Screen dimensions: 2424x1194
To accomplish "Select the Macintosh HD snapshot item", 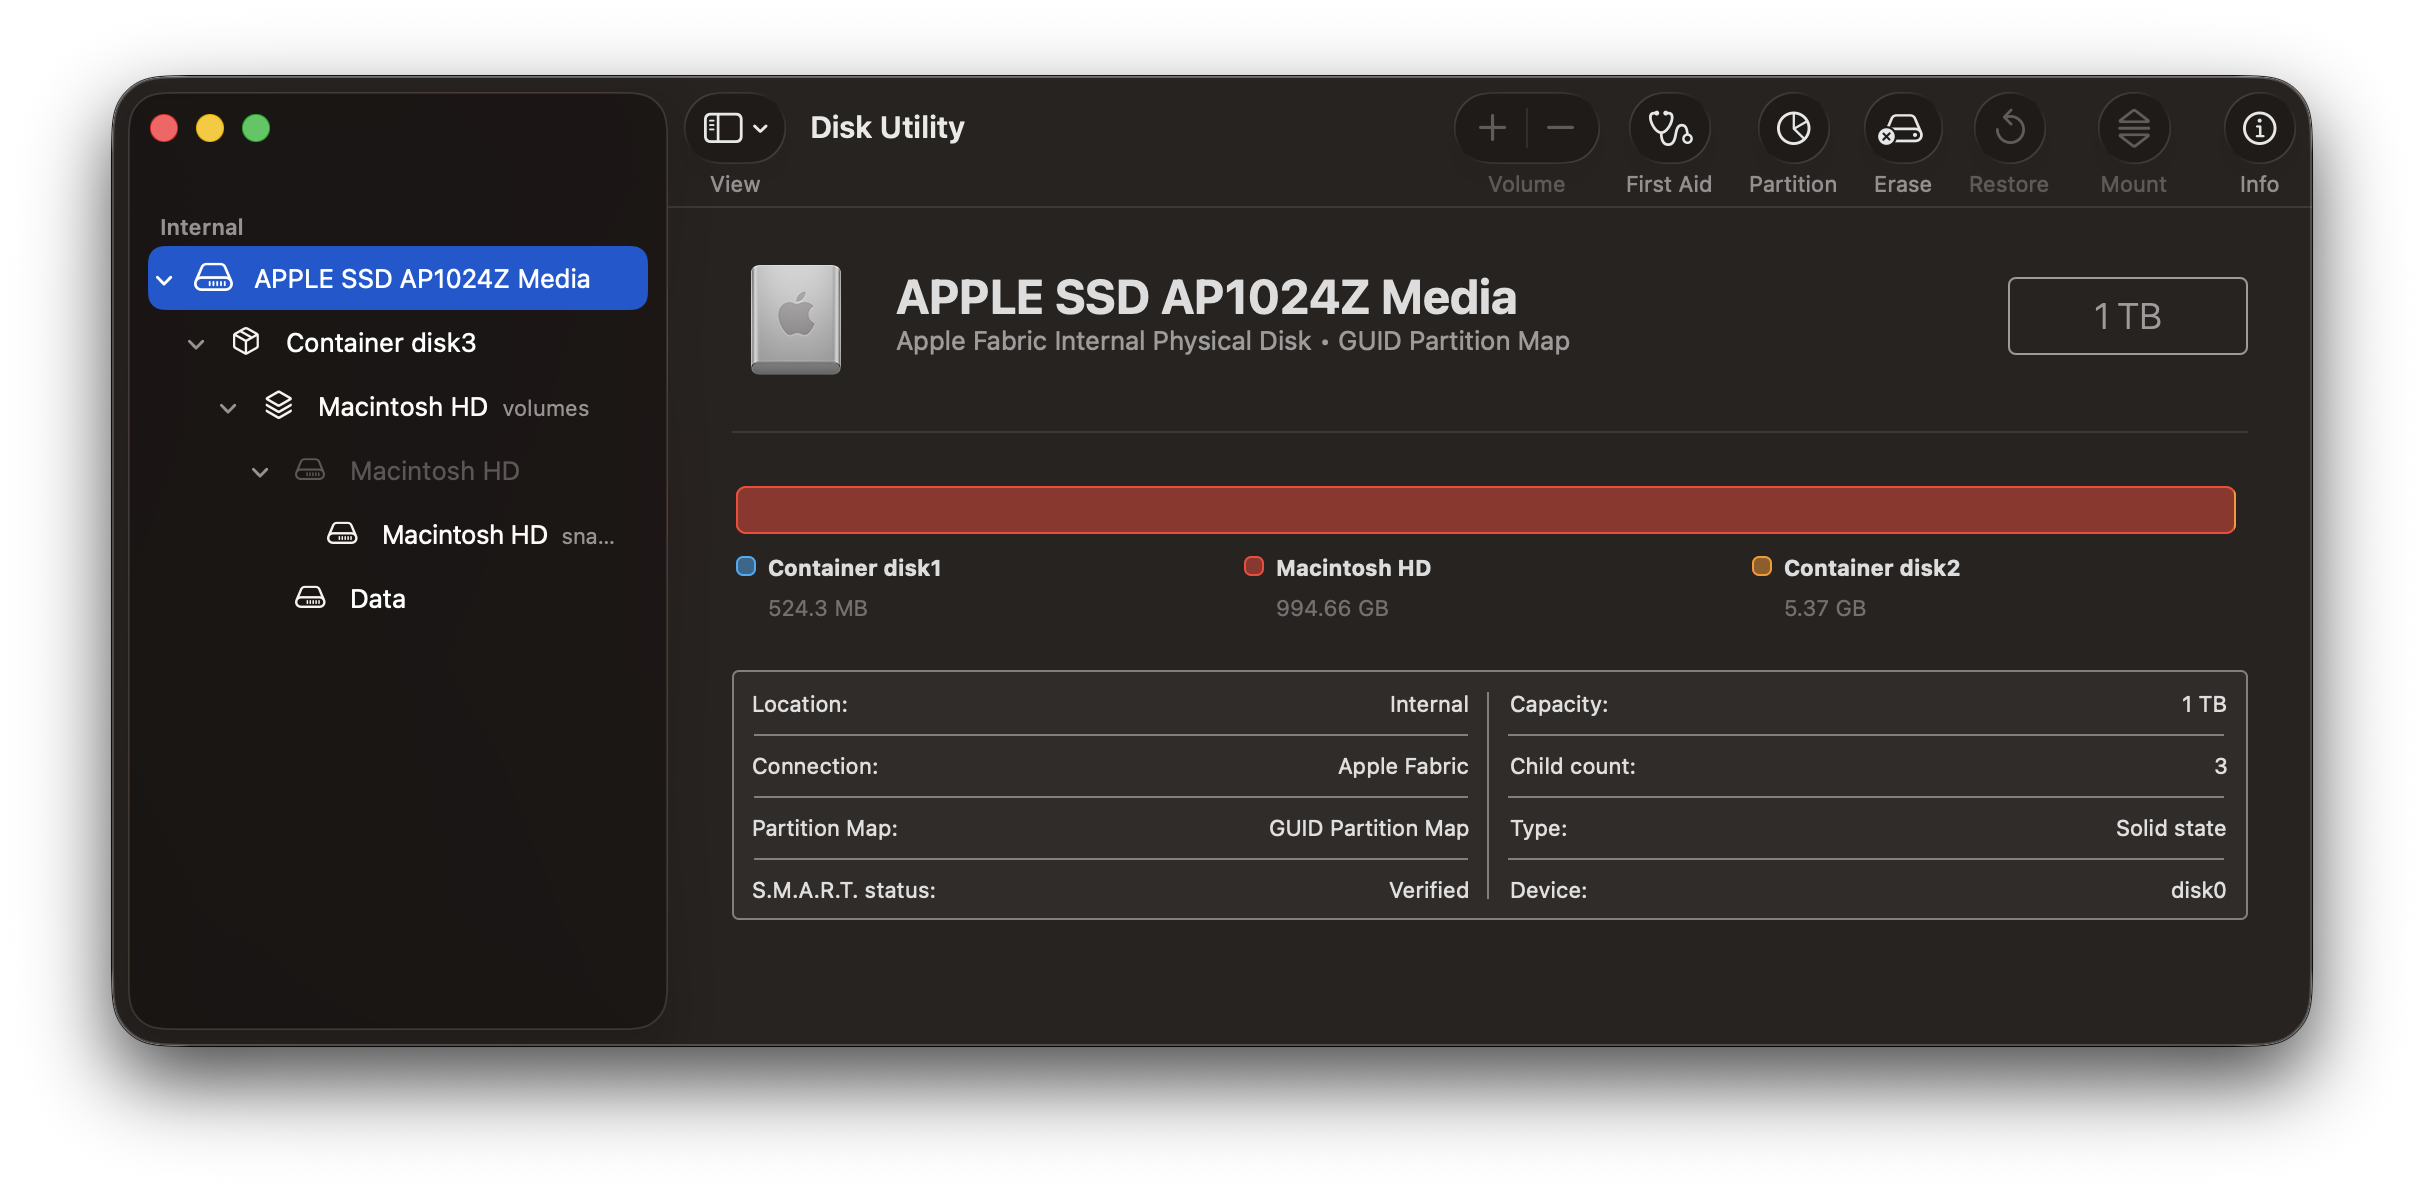I will tap(464, 535).
